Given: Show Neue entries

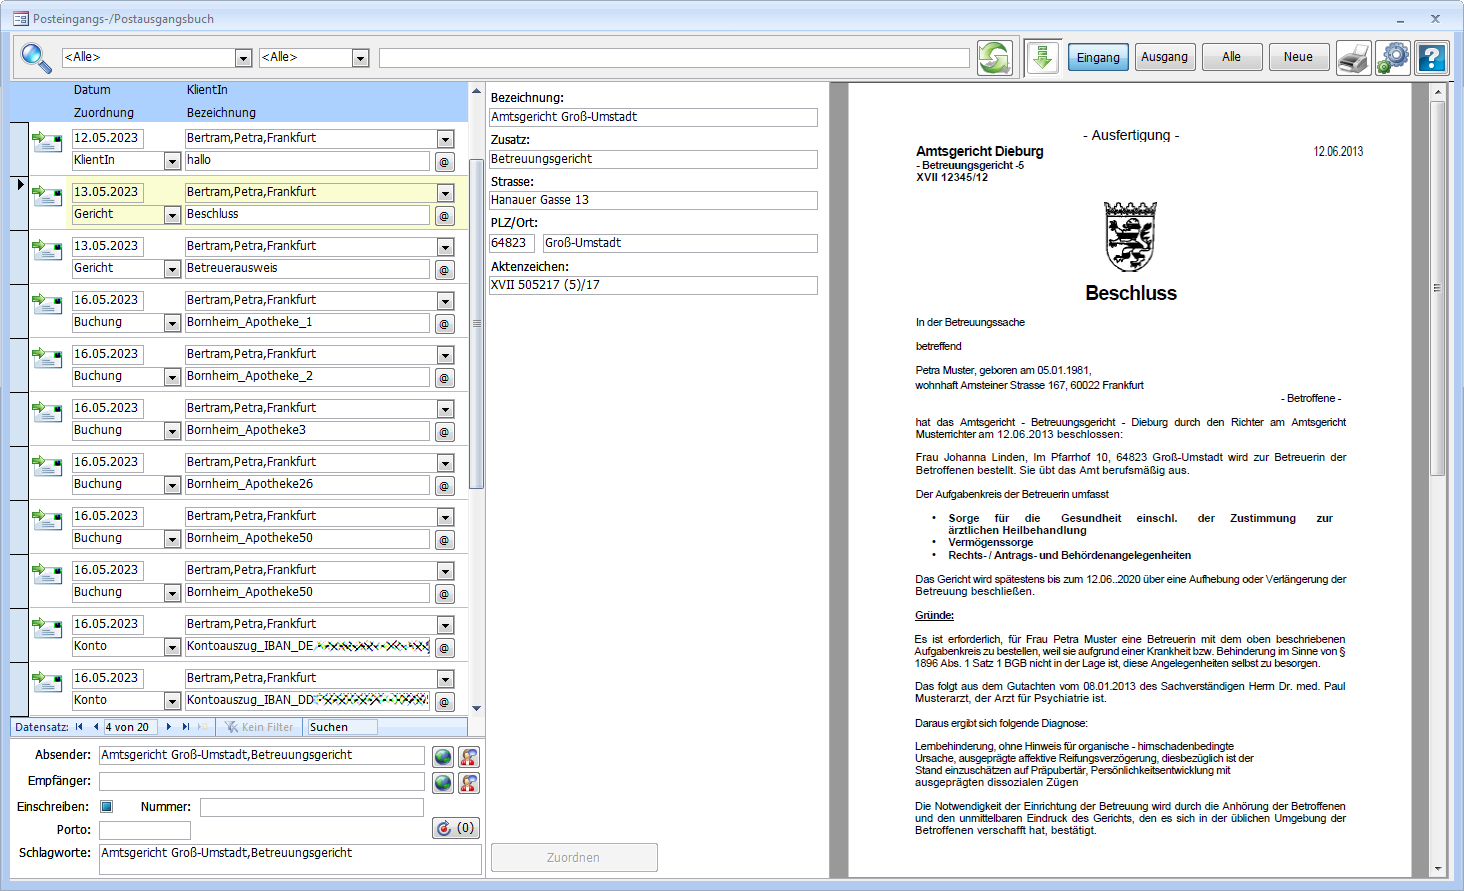Looking at the screenshot, I should (1299, 57).
